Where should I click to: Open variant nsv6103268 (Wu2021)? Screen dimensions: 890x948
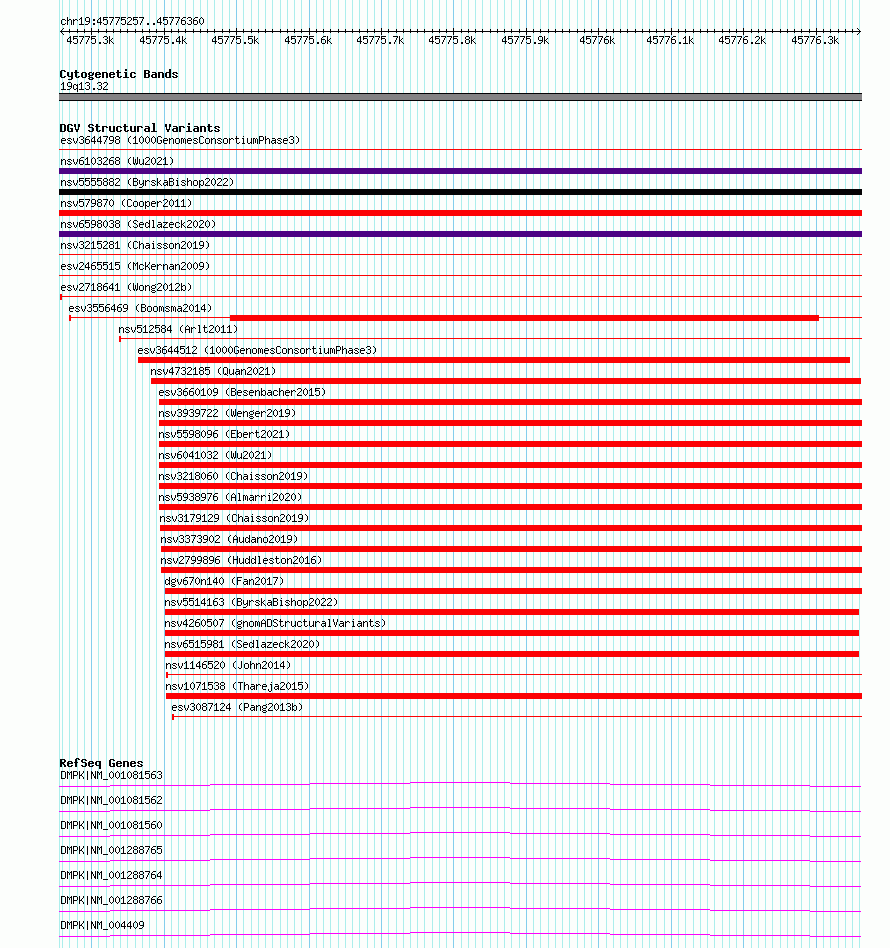coord(117,161)
